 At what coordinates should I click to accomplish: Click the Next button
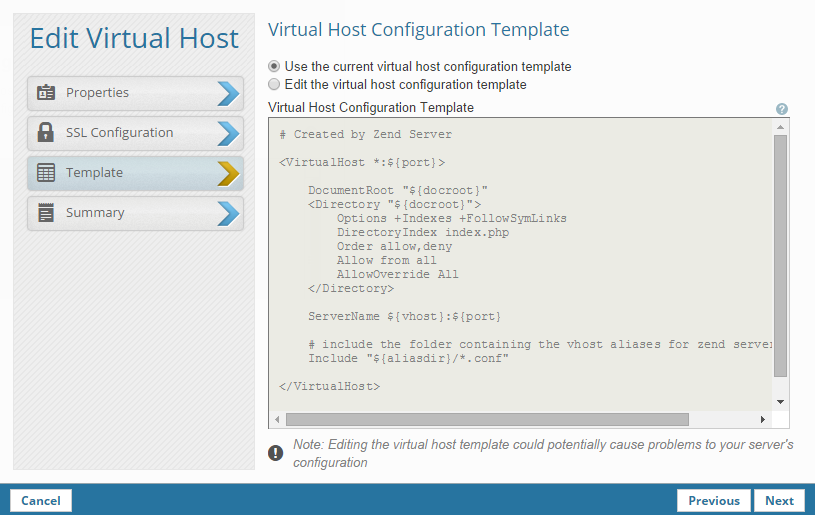click(x=779, y=501)
